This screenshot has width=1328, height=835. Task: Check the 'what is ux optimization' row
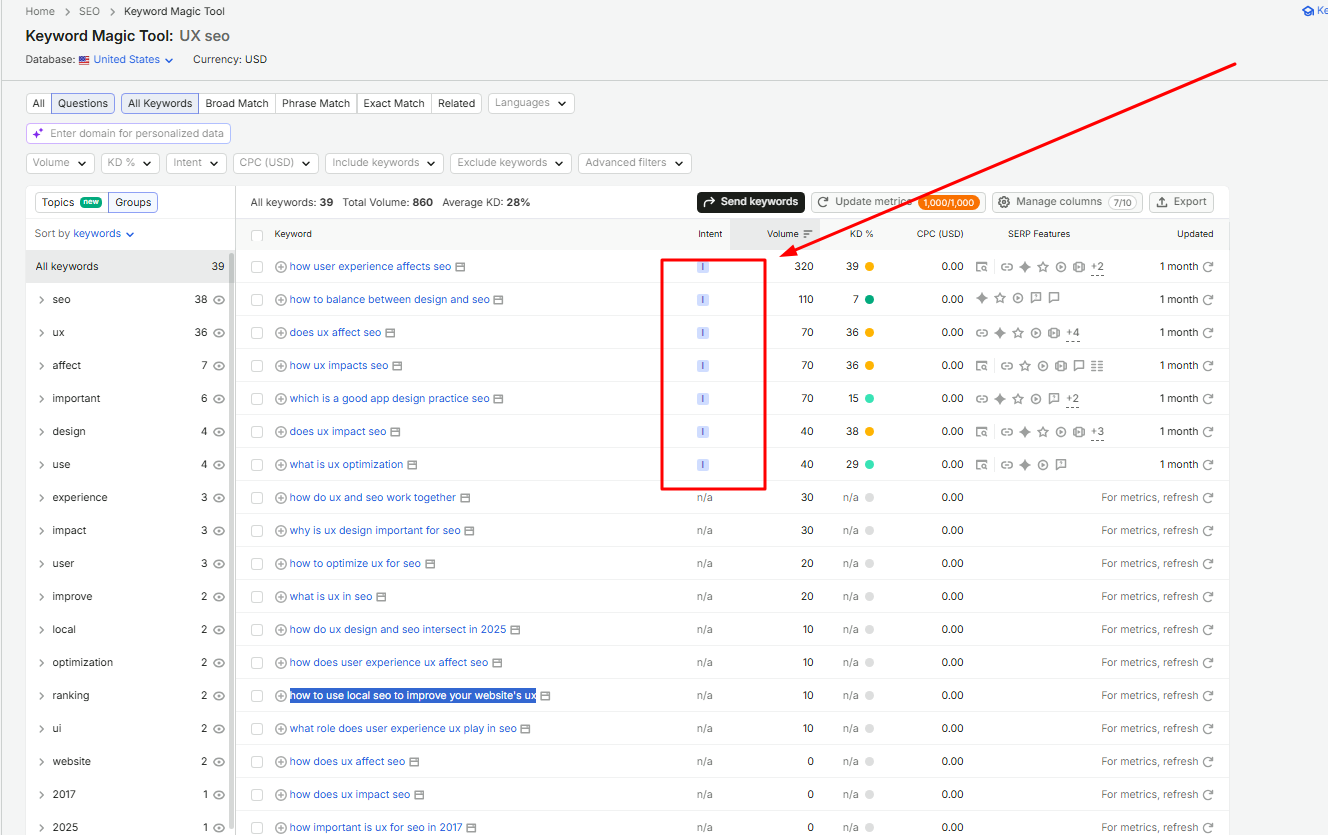pos(257,465)
